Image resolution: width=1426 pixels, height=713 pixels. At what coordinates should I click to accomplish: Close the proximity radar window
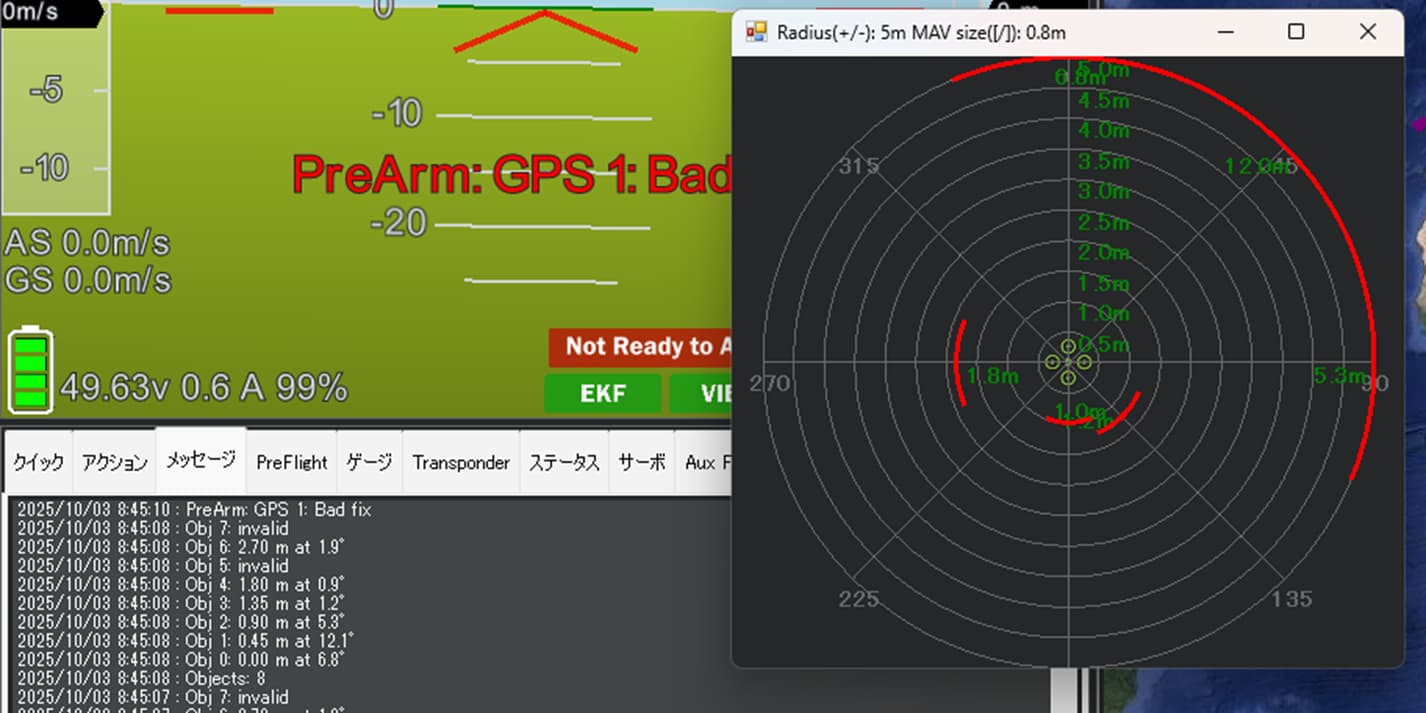tap(1367, 32)
